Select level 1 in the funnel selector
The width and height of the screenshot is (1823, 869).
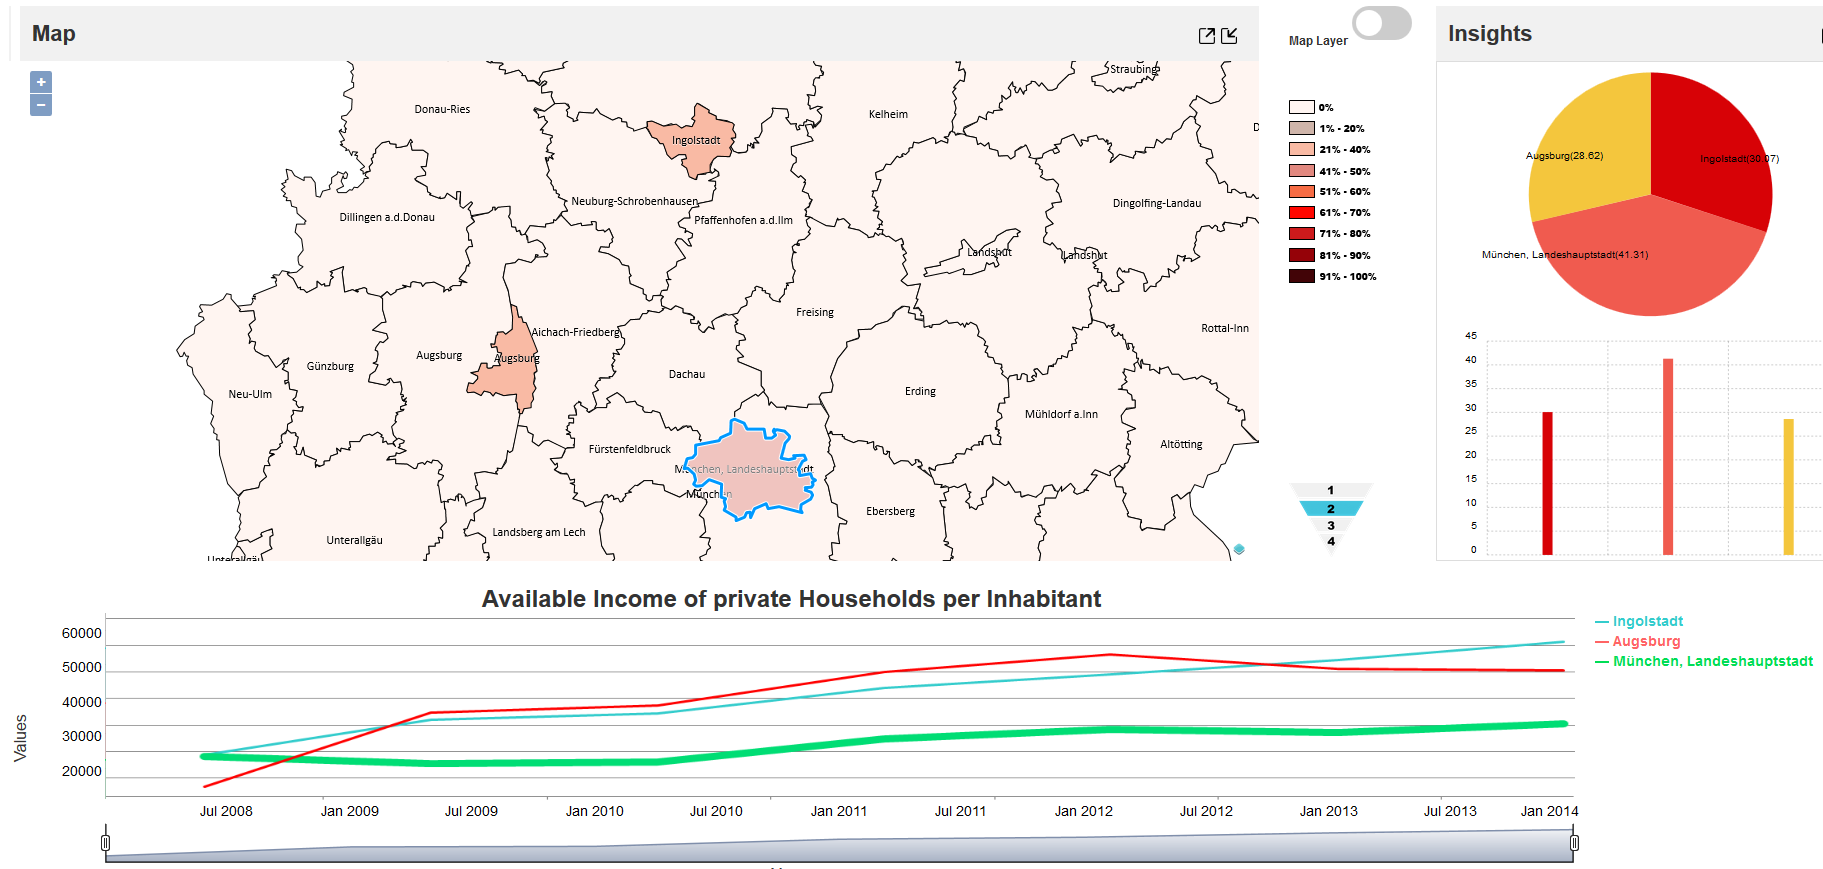point(1331,490)
